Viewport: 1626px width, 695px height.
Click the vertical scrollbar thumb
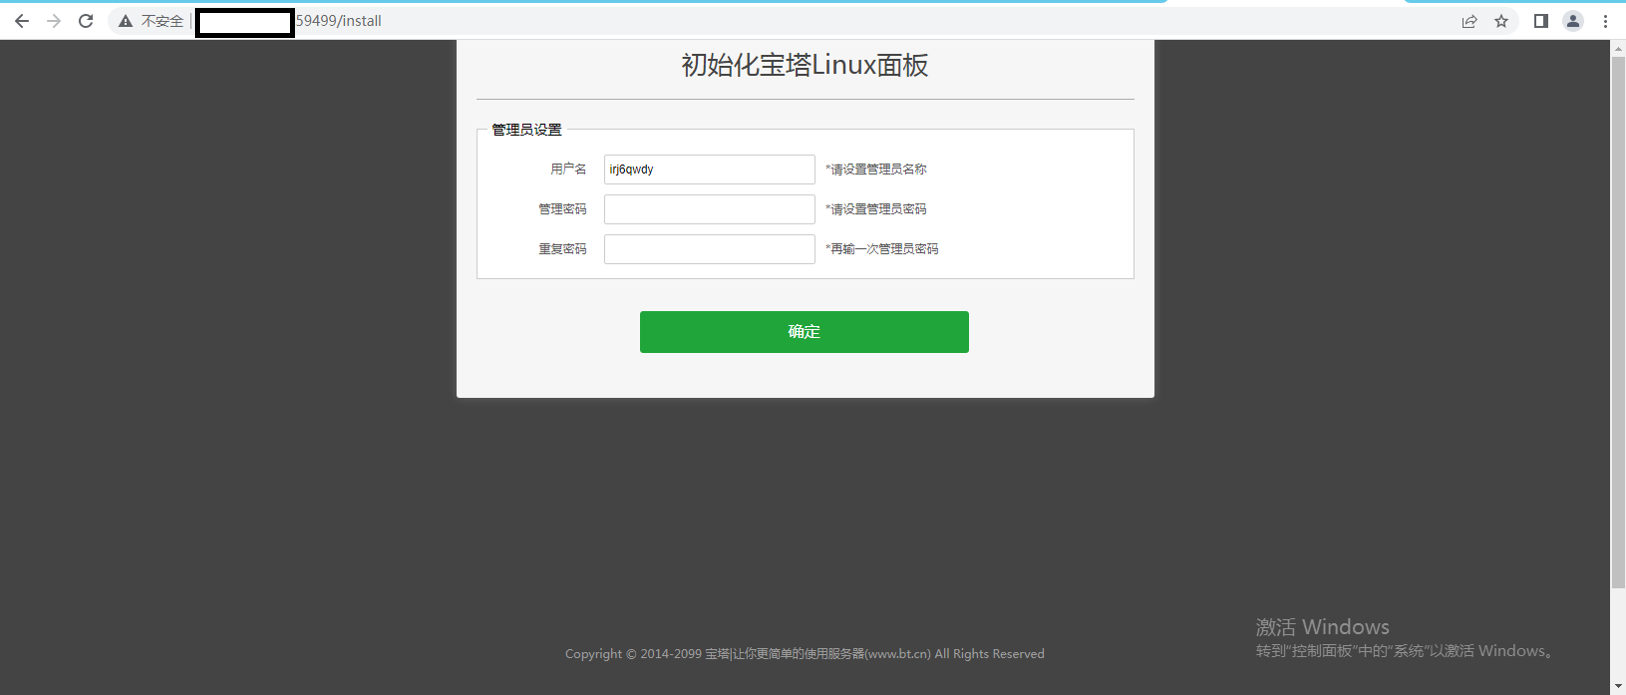tap(1617, 320)
